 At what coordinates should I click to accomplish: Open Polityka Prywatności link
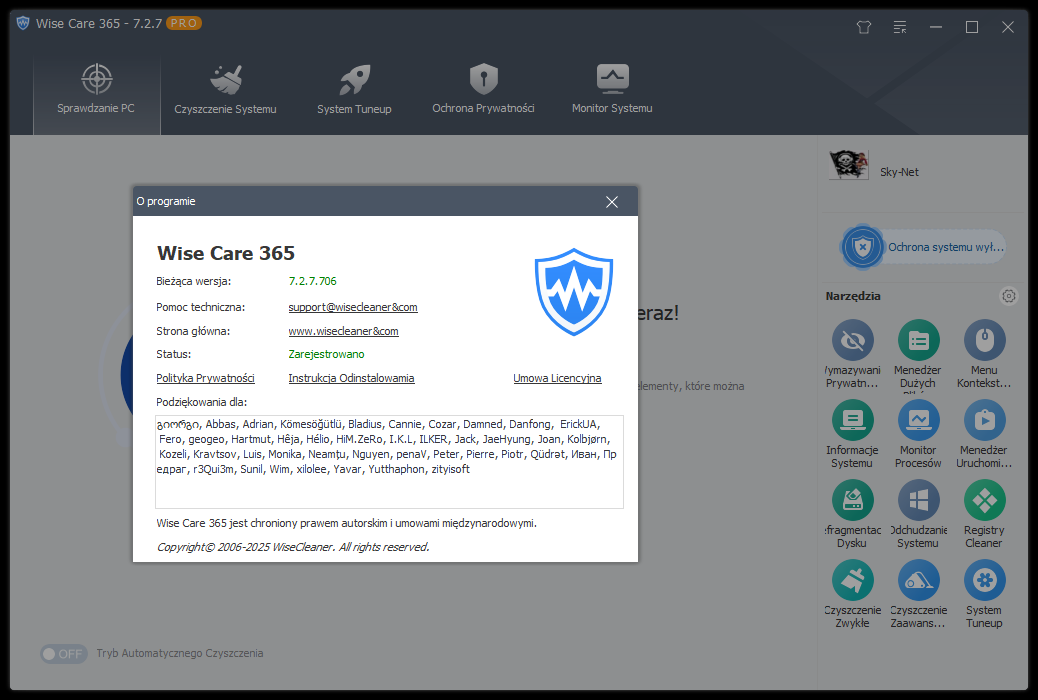[205, 378]
